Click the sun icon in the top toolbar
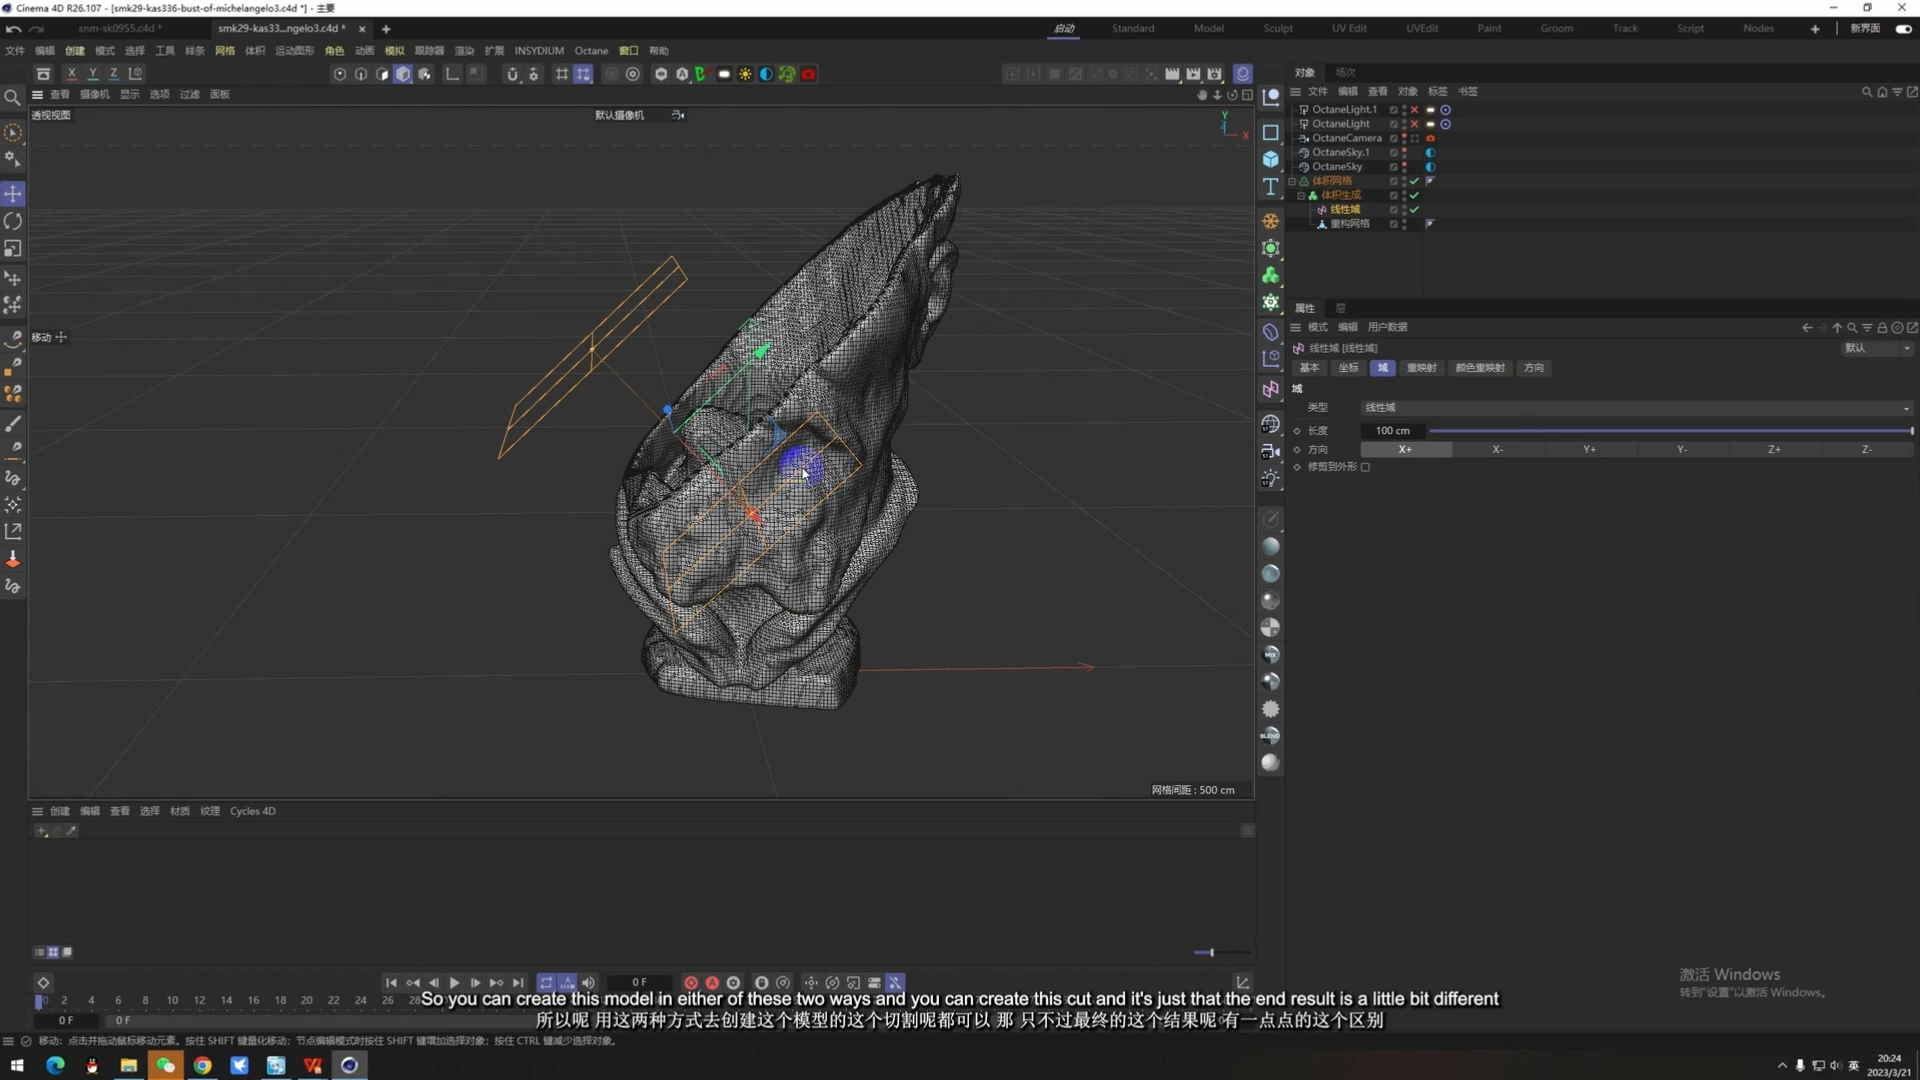Viewport: 1920px width, 1080px height. coord(745,74)
